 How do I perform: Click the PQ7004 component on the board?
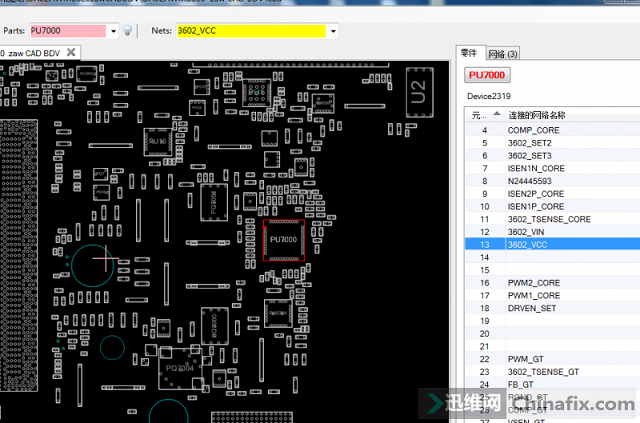(x=180, y=368)
